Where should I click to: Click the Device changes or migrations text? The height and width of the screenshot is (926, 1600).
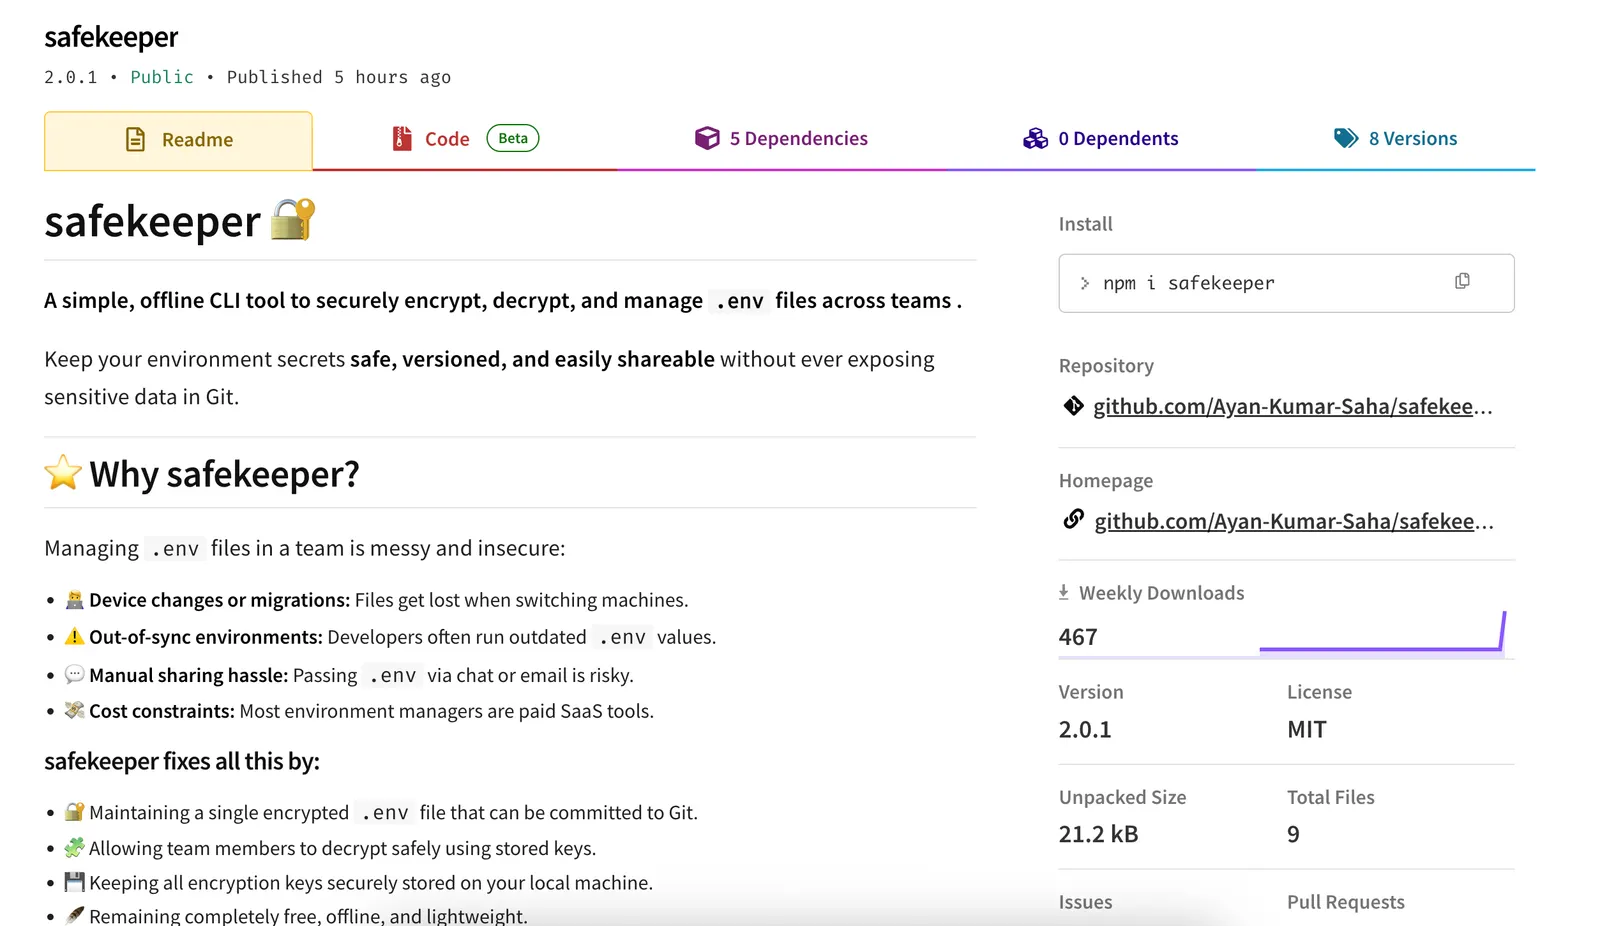[x=219, y=600]
